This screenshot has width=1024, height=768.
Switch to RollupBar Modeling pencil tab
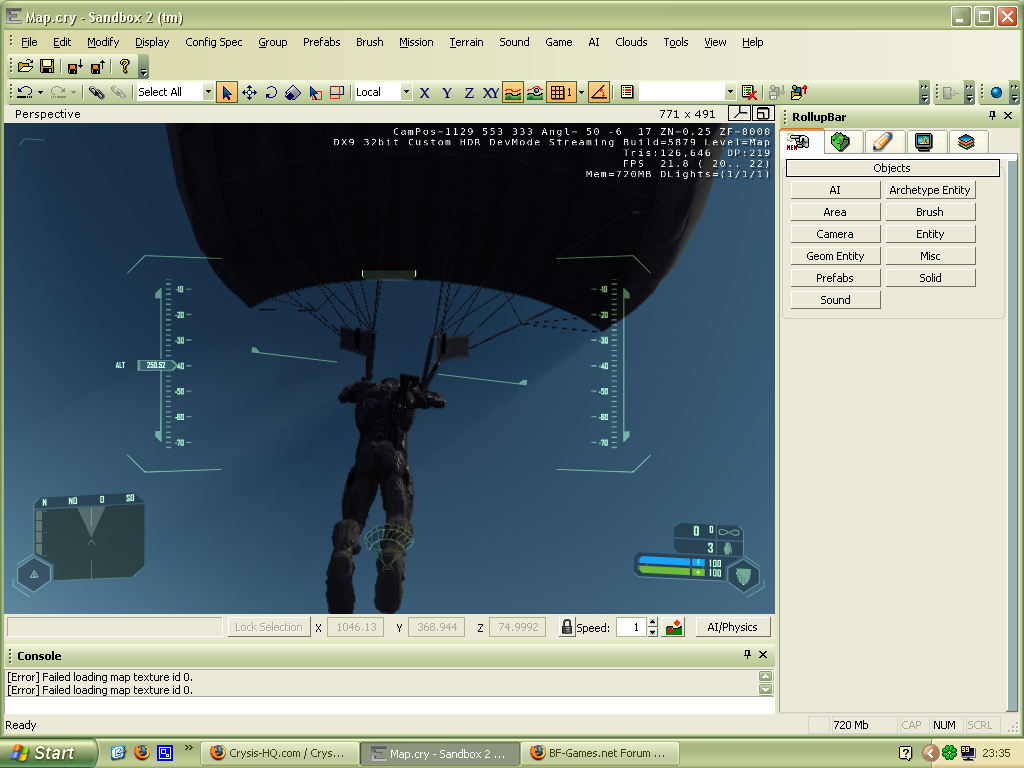tap(882, 142)
